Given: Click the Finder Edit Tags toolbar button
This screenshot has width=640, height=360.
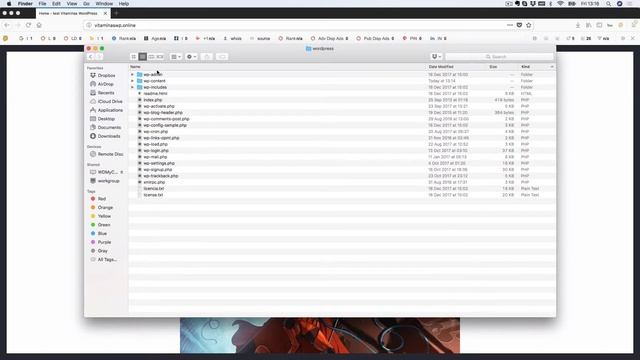Looking at the screenshot, I should (x=222, y=57).
